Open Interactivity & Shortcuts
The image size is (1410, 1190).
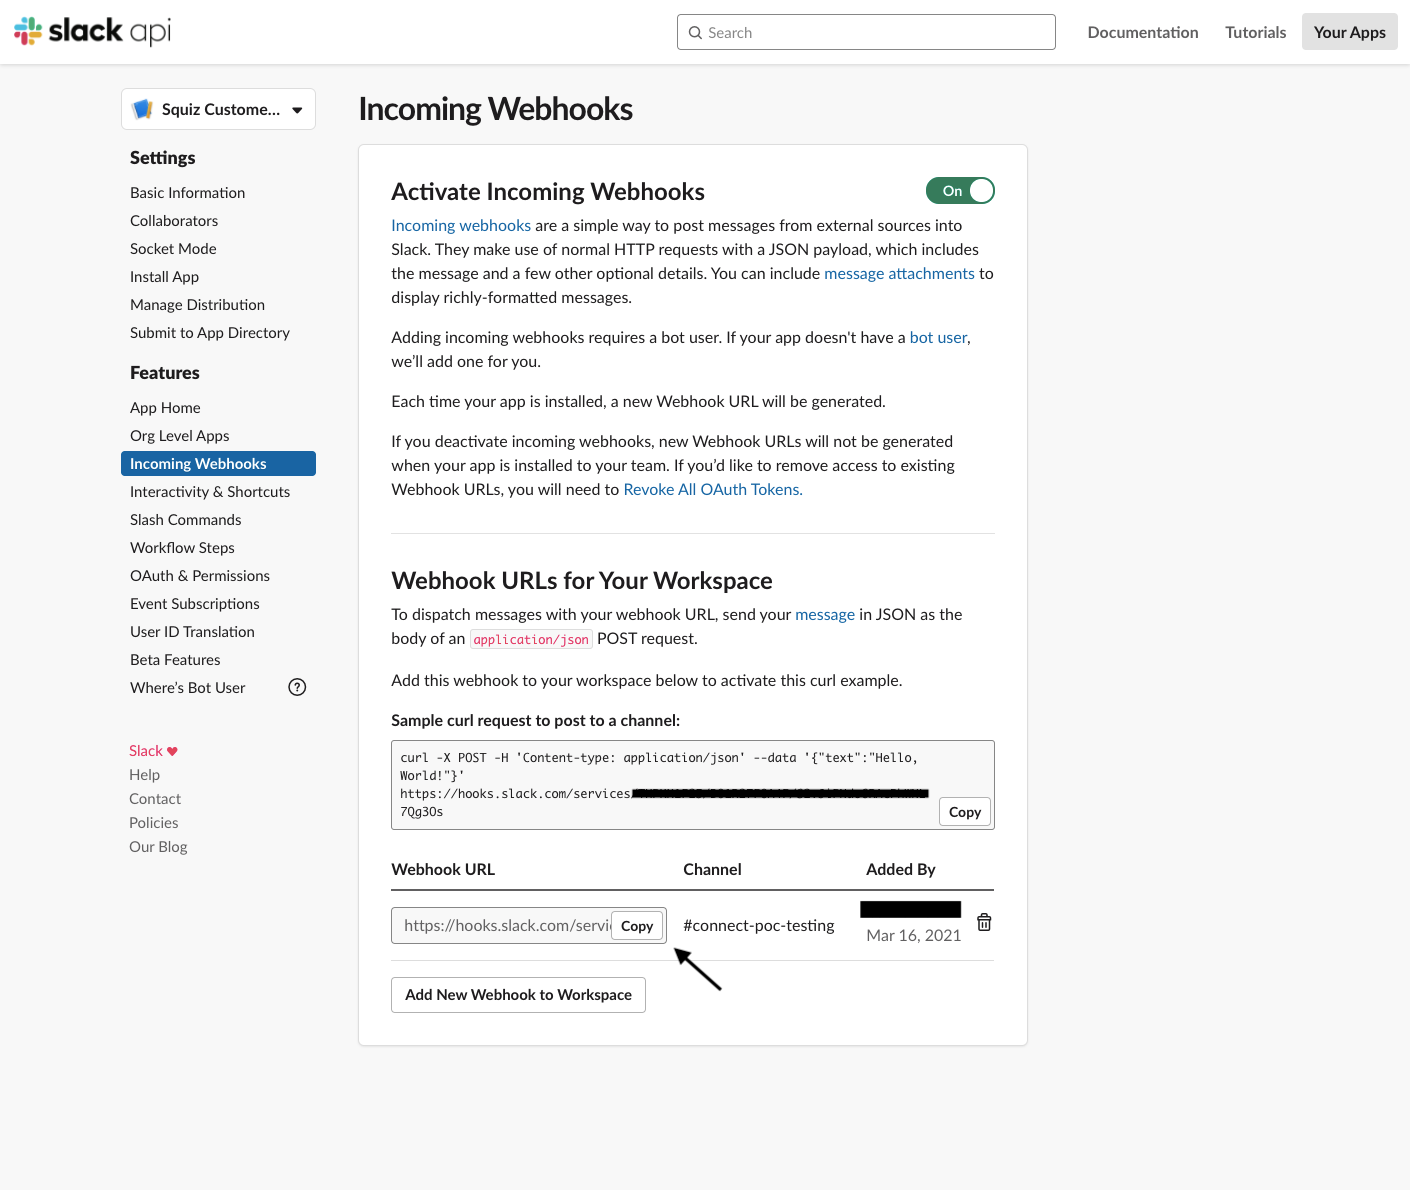pos(210,492)
